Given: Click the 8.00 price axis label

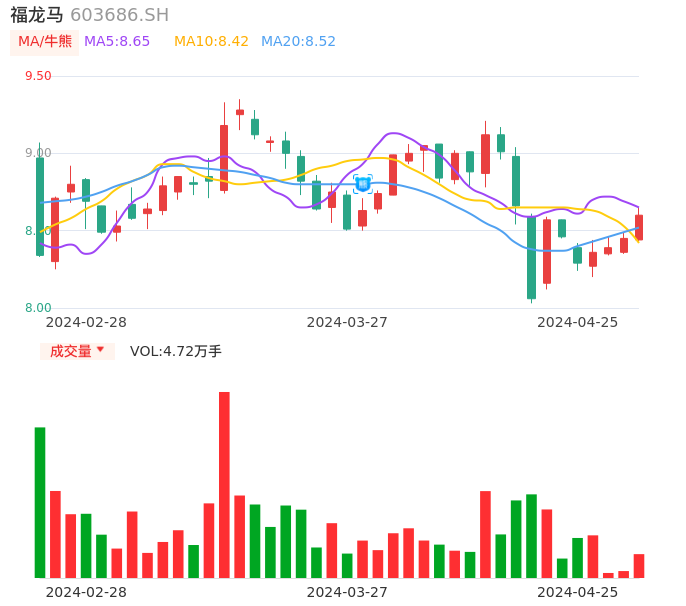Looking at the screenshot, I should (x=38, y=308).
